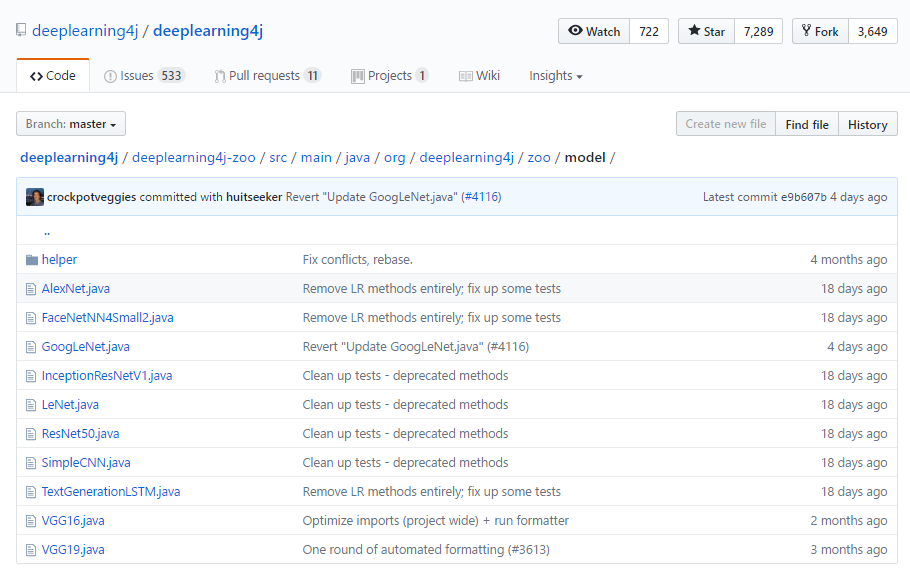Go to src folder in breadcrumb

click(x=278, y=157)
